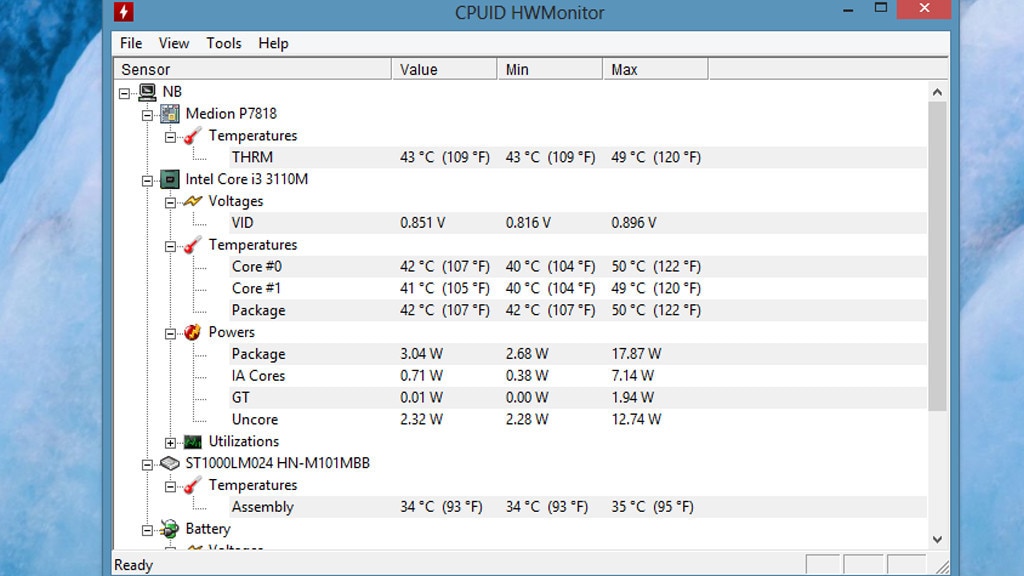
Task: Click the ST1000LM024 hard drive icon
Action: coord(171,463)
